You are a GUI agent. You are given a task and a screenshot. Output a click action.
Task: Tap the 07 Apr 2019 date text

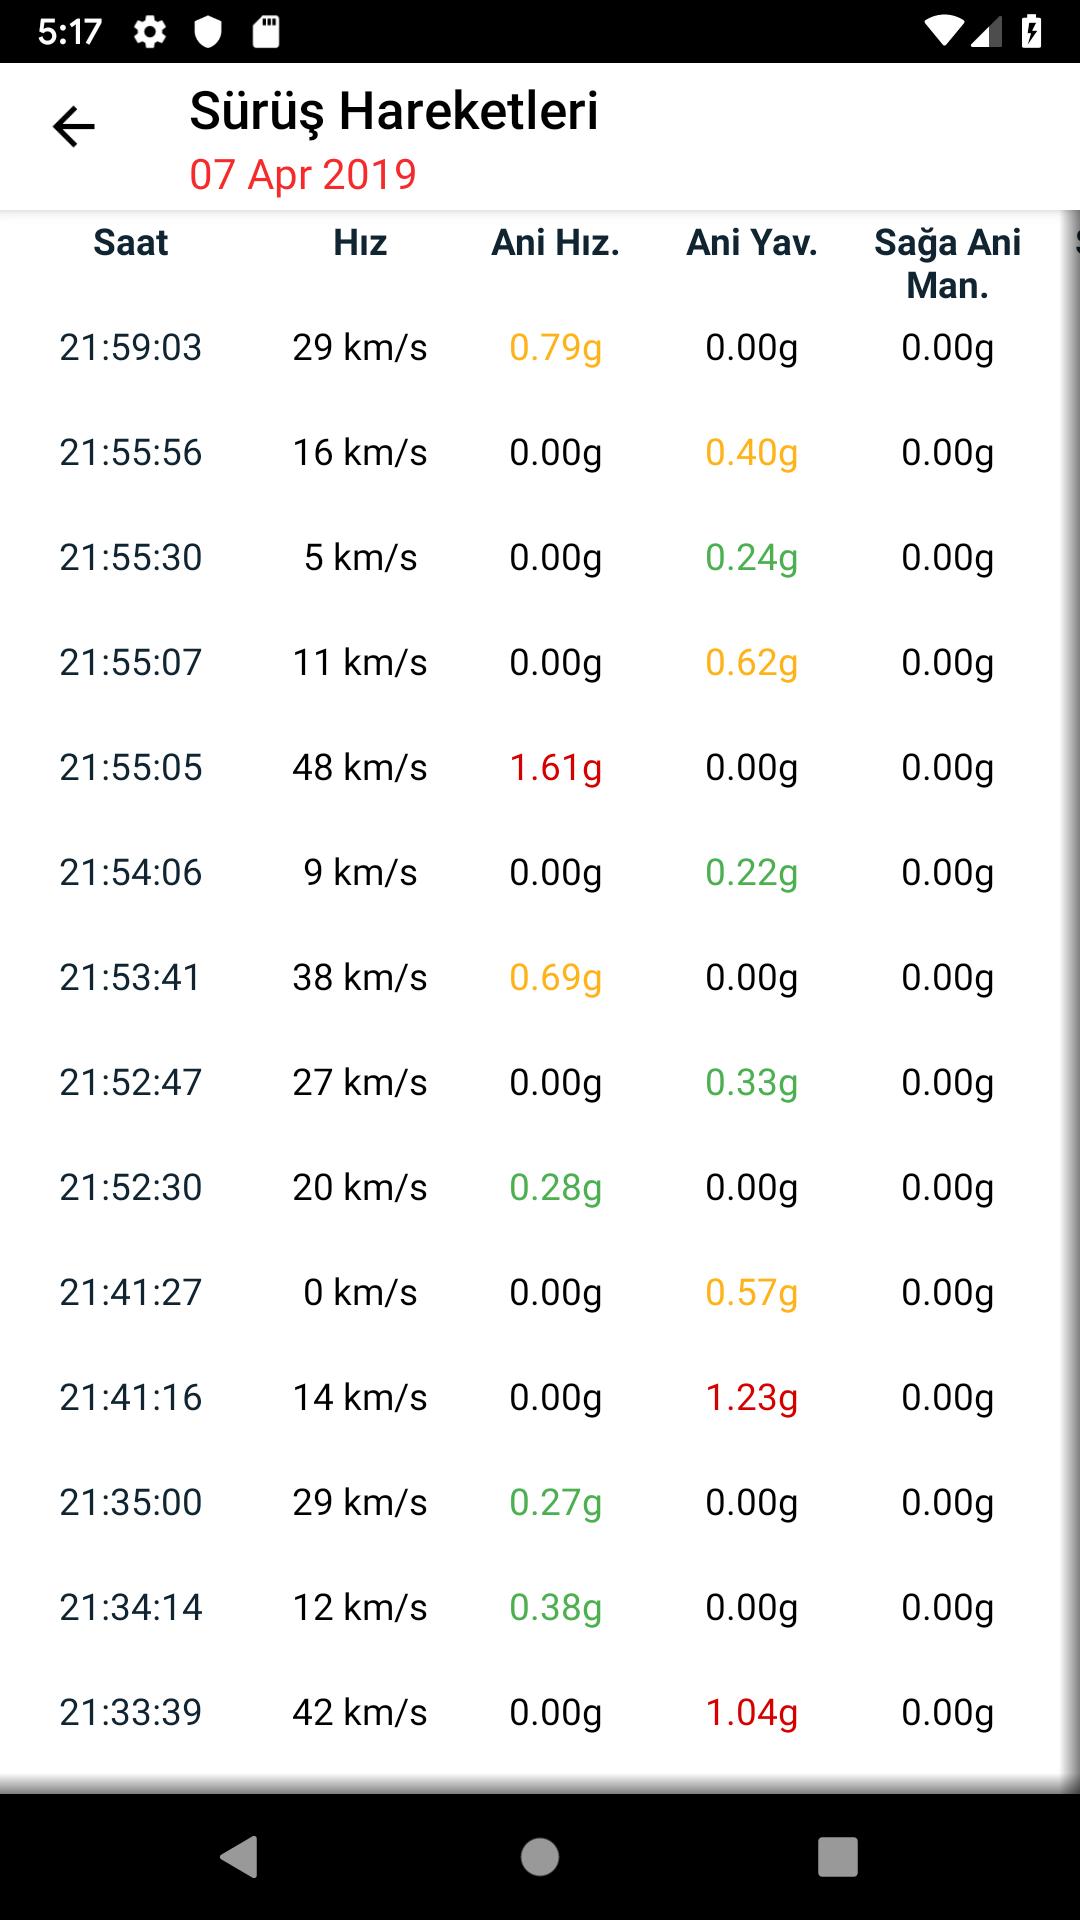click(x=303, y=174)
